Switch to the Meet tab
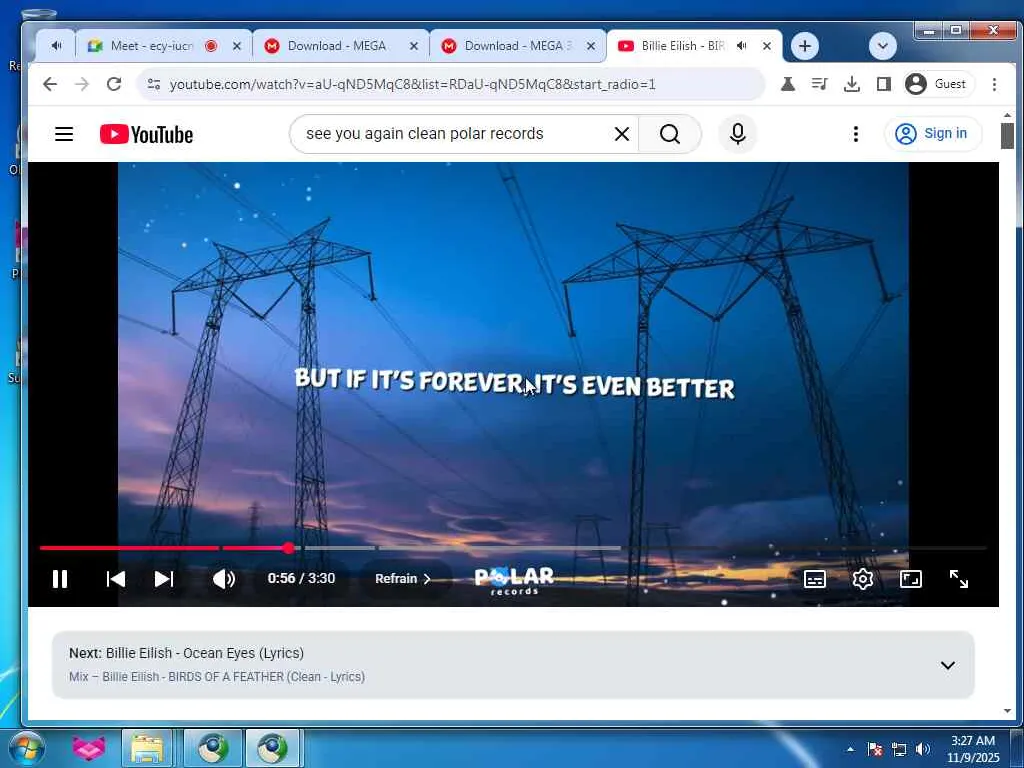The height and width of the screenshot is (768, 1024). (152, 46)
